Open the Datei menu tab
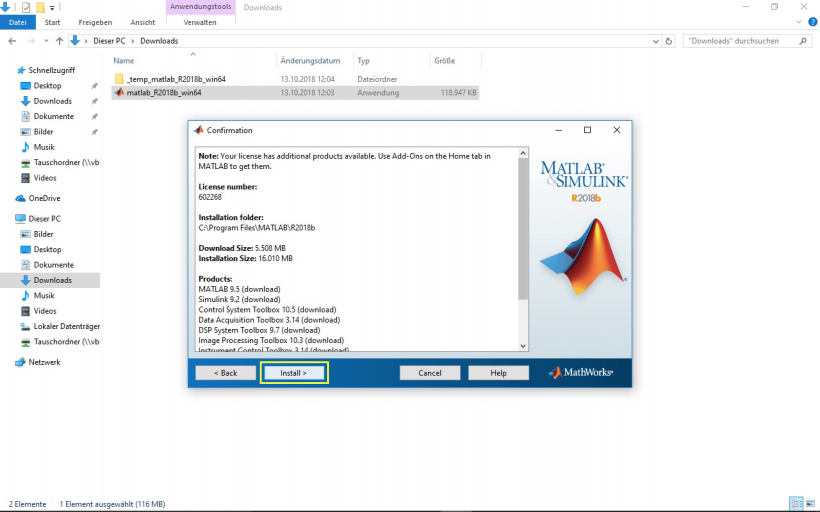820x512 pixels. point(17,22)
